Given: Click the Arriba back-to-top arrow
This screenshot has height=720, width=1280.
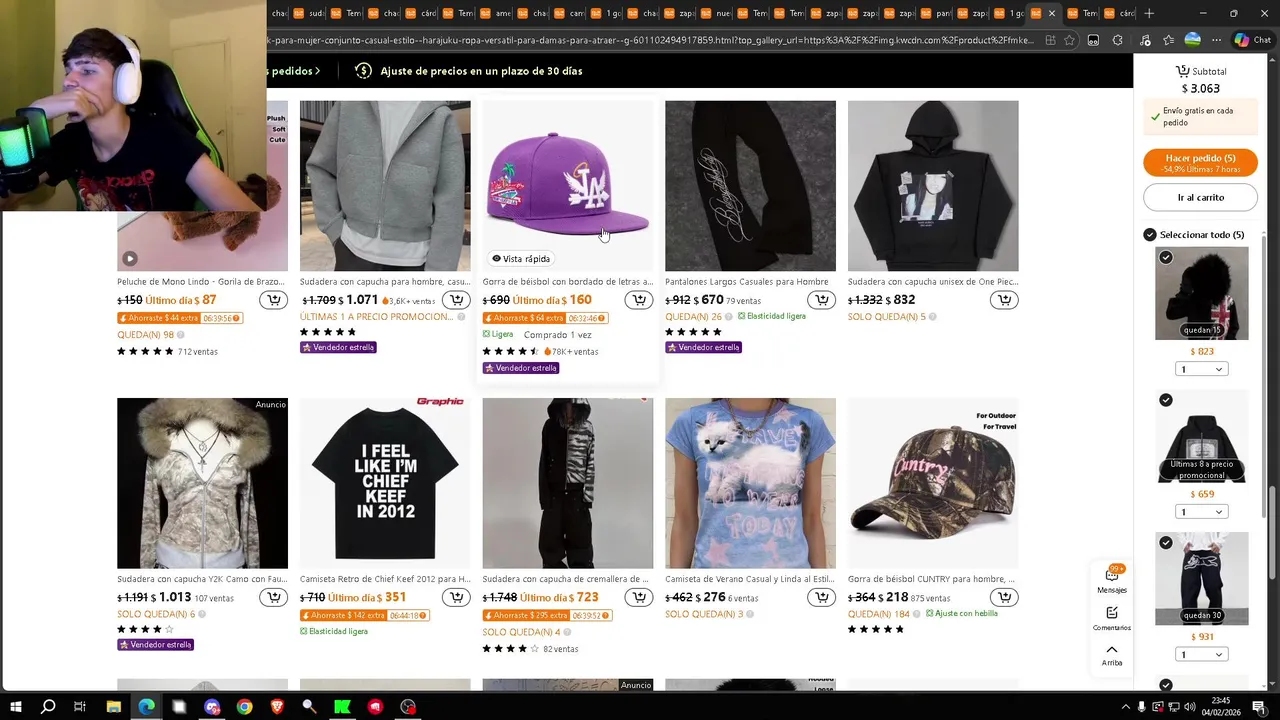Looking at the screenshot, I should click(1112, 655).
